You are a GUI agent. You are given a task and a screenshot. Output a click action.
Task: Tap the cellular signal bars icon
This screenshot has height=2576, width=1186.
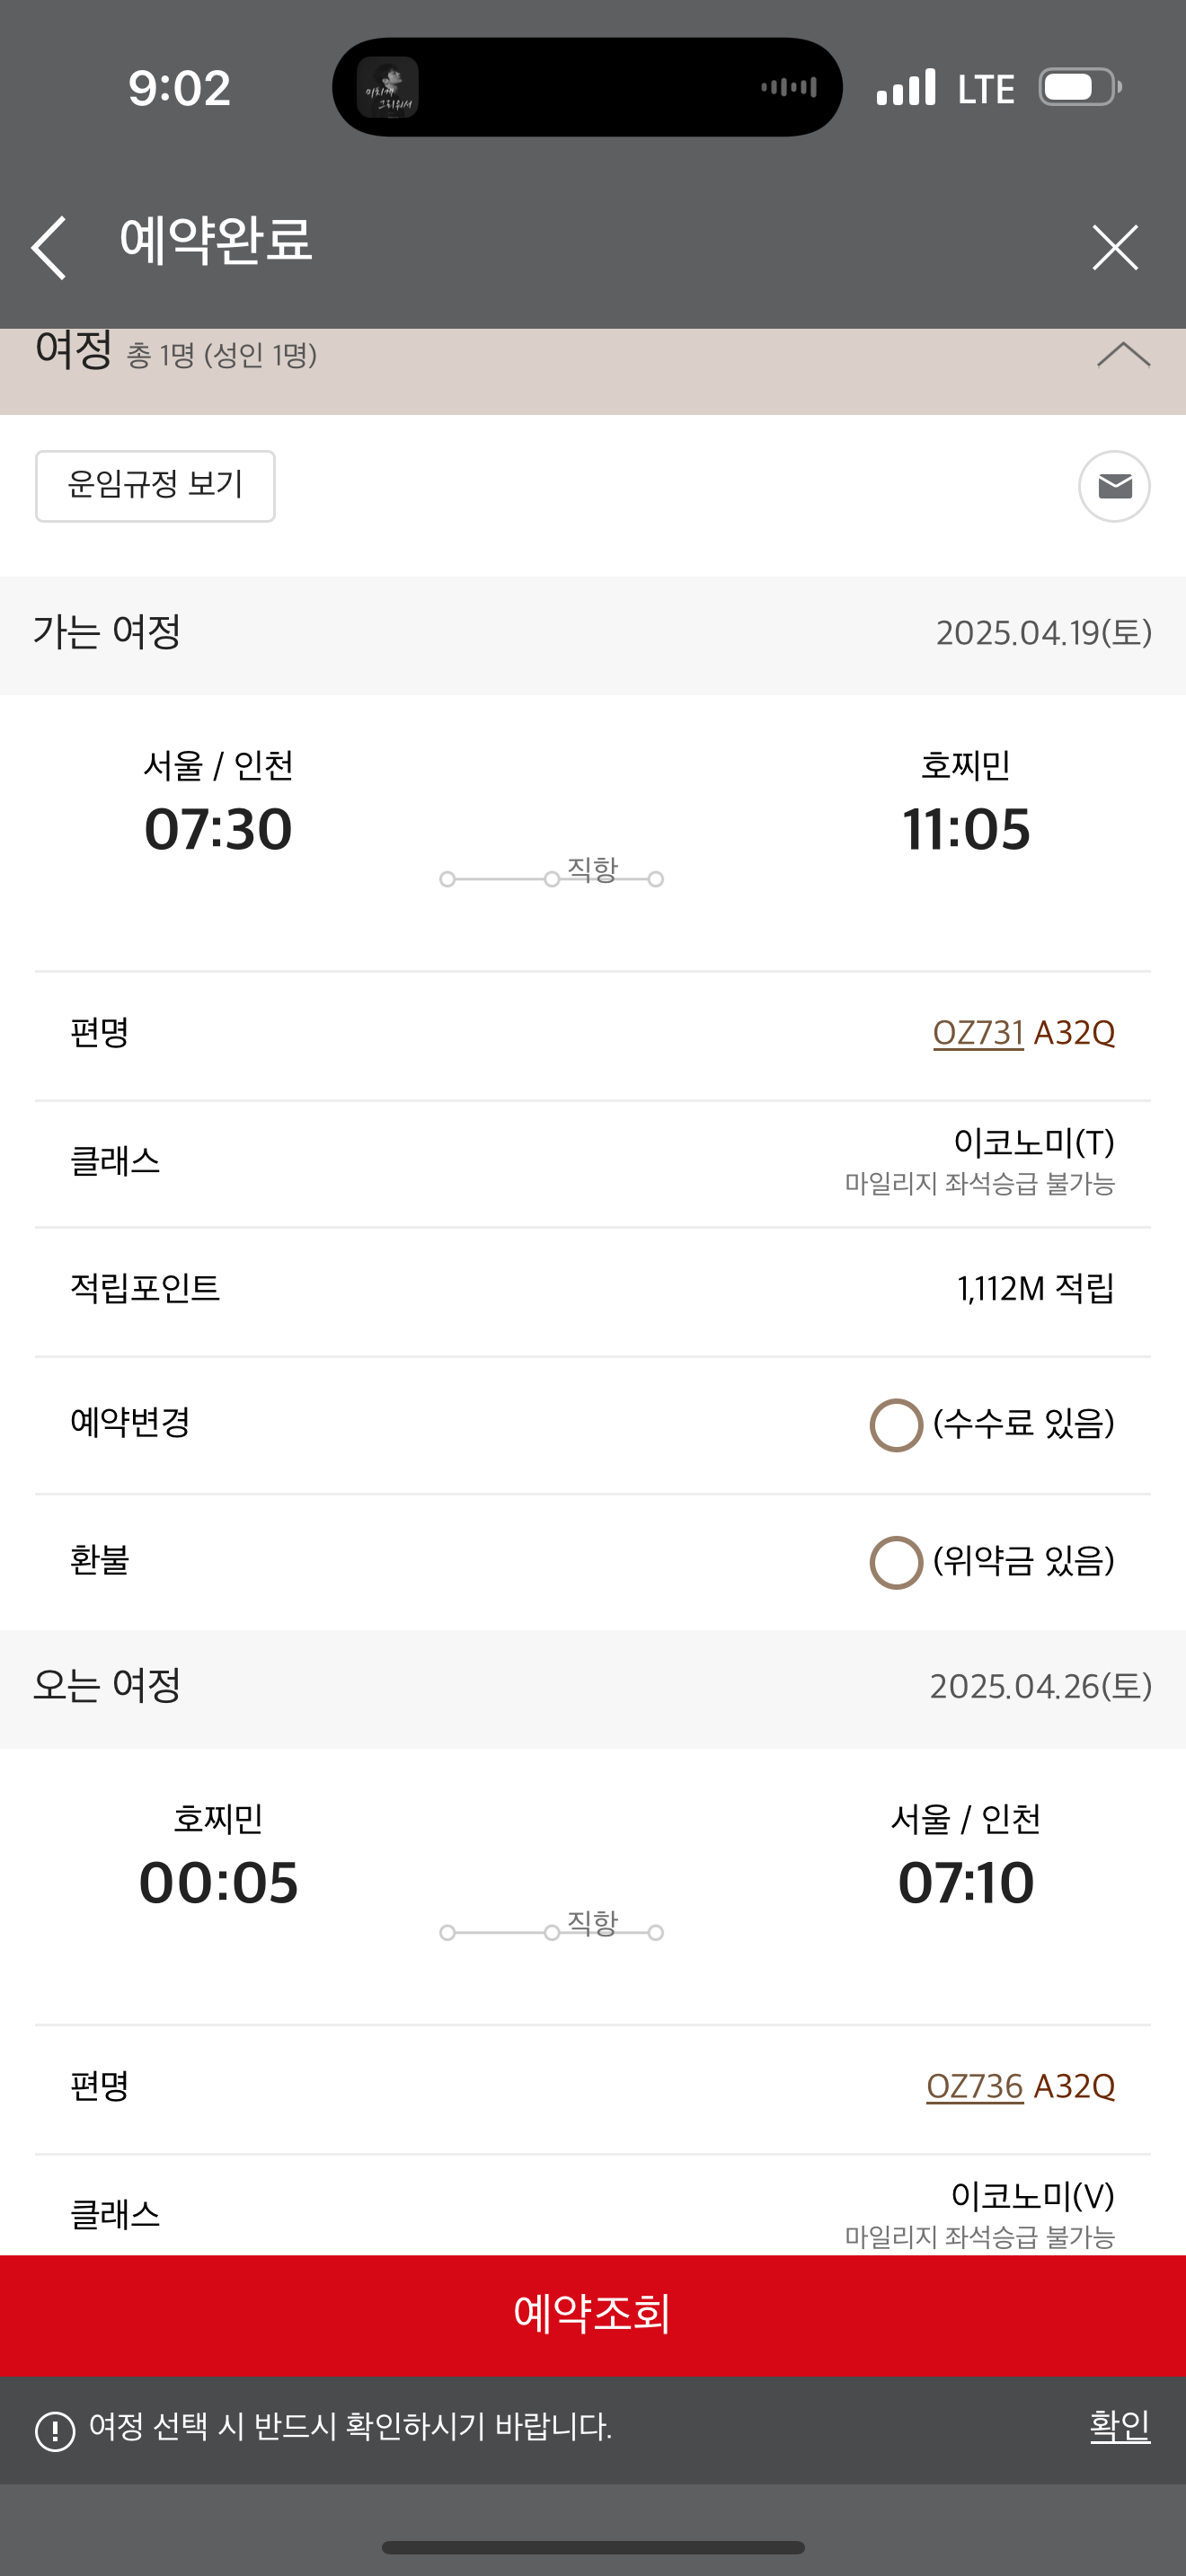906,88
